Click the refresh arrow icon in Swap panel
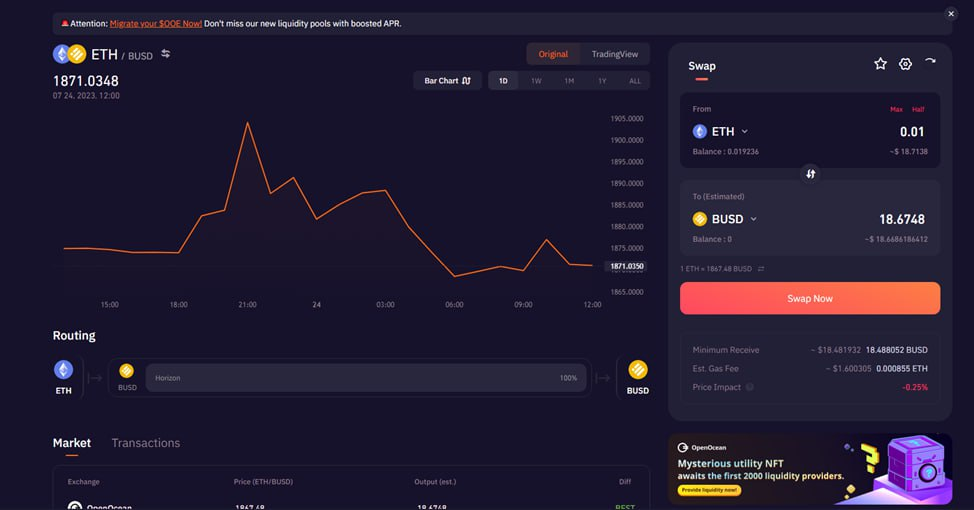Screen dimensions: 974x510 tap(930, 61)
